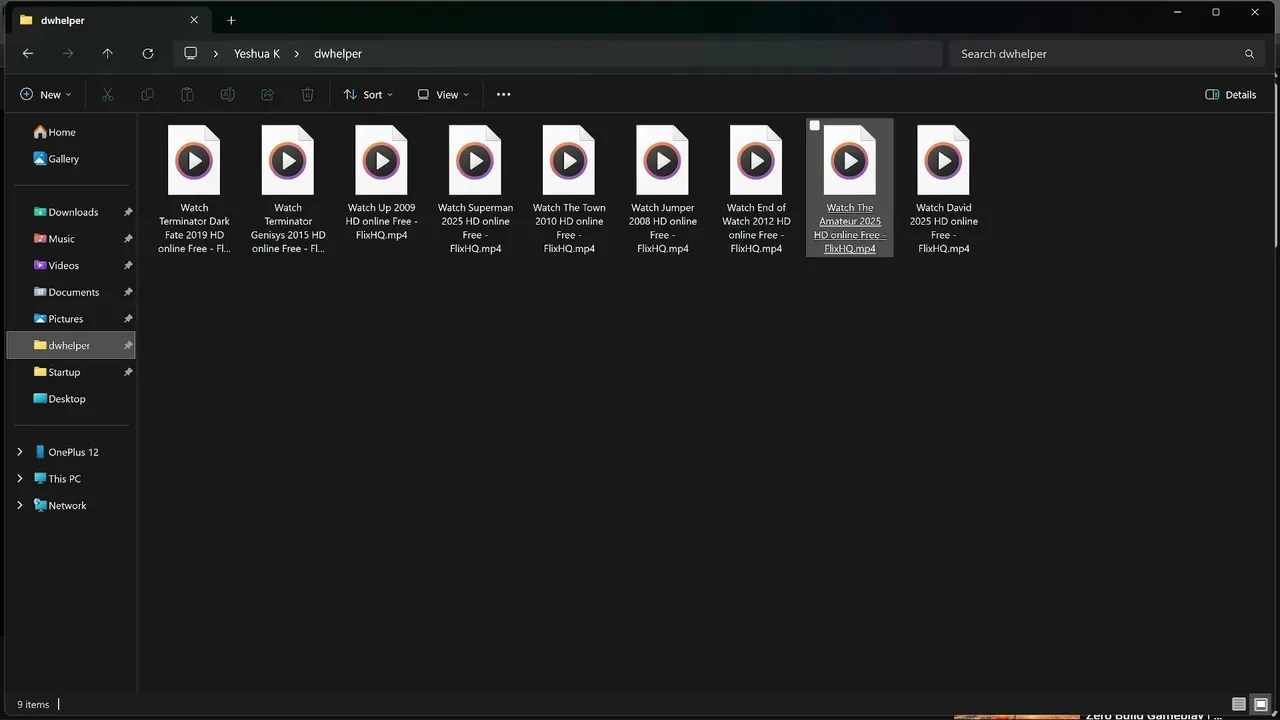The height and width of the screenshot is (720, 1280).
Task: Click the chevron after Yeshua K breadcrumb
Action: 297,54
